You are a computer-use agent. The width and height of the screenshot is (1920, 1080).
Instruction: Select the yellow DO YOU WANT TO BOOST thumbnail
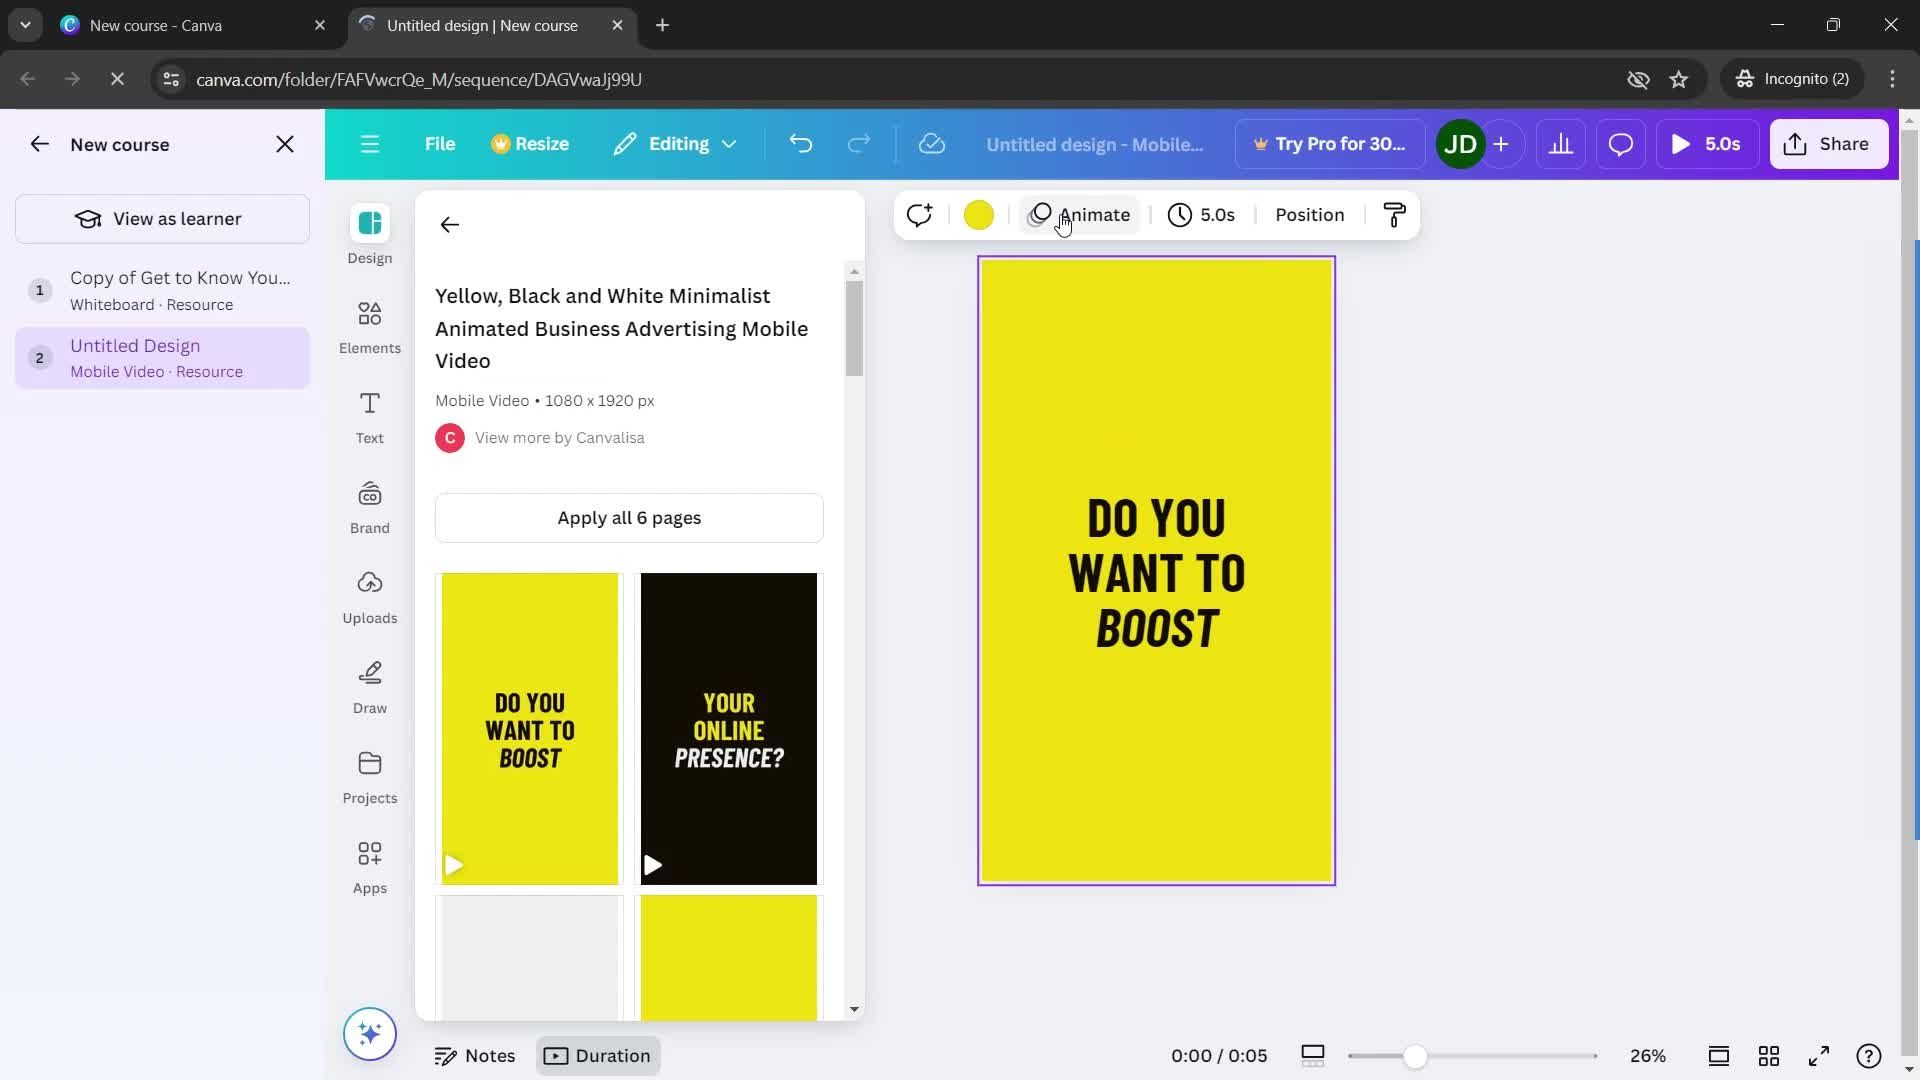tap(530, 729)
